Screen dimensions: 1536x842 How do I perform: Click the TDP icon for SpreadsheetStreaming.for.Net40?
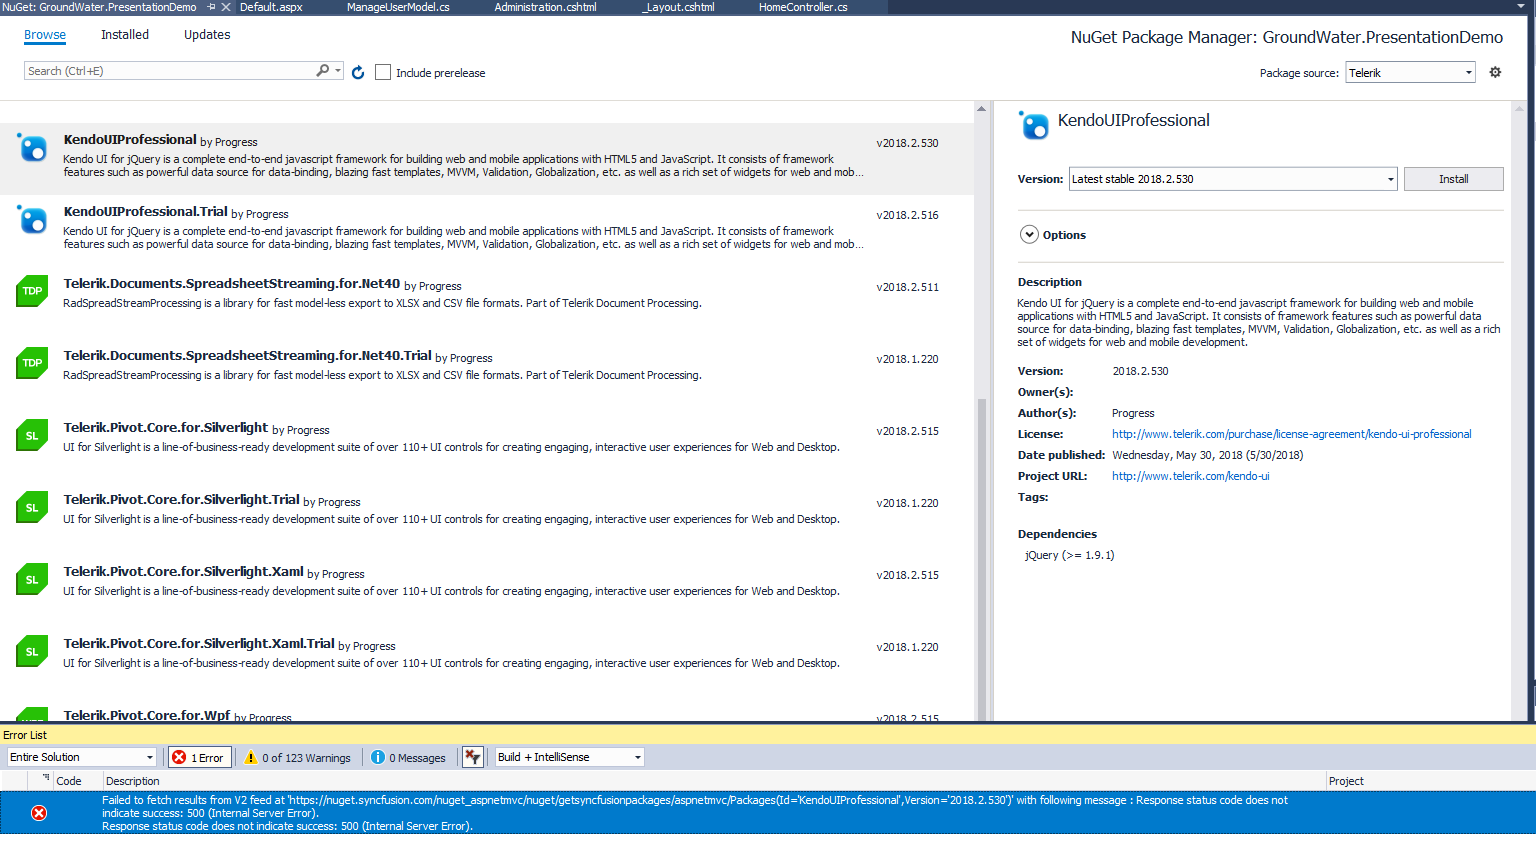point(32,292)
